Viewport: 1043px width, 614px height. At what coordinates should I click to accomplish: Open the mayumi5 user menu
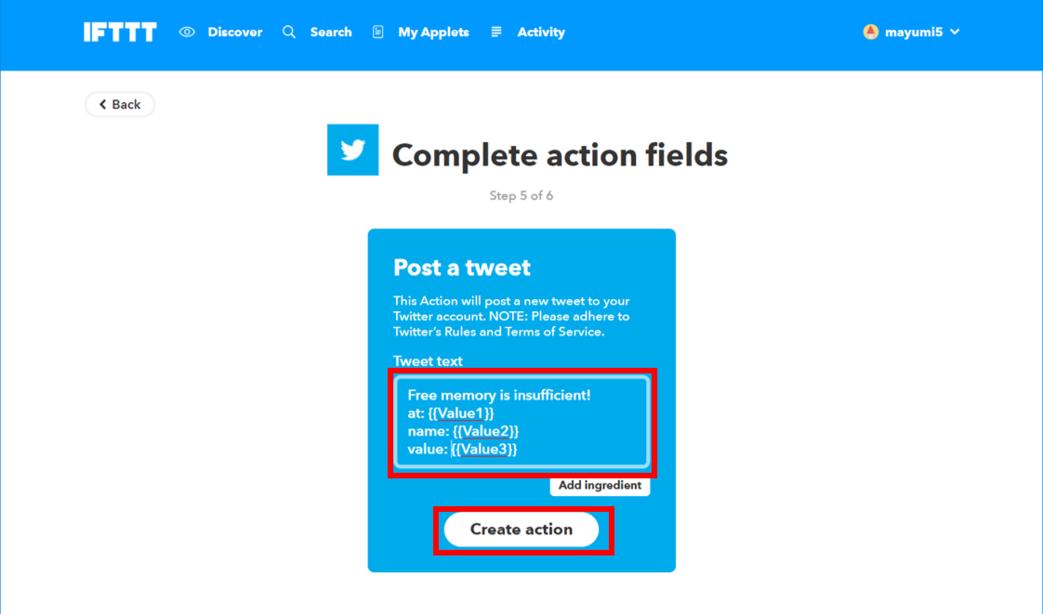[911, 32]
